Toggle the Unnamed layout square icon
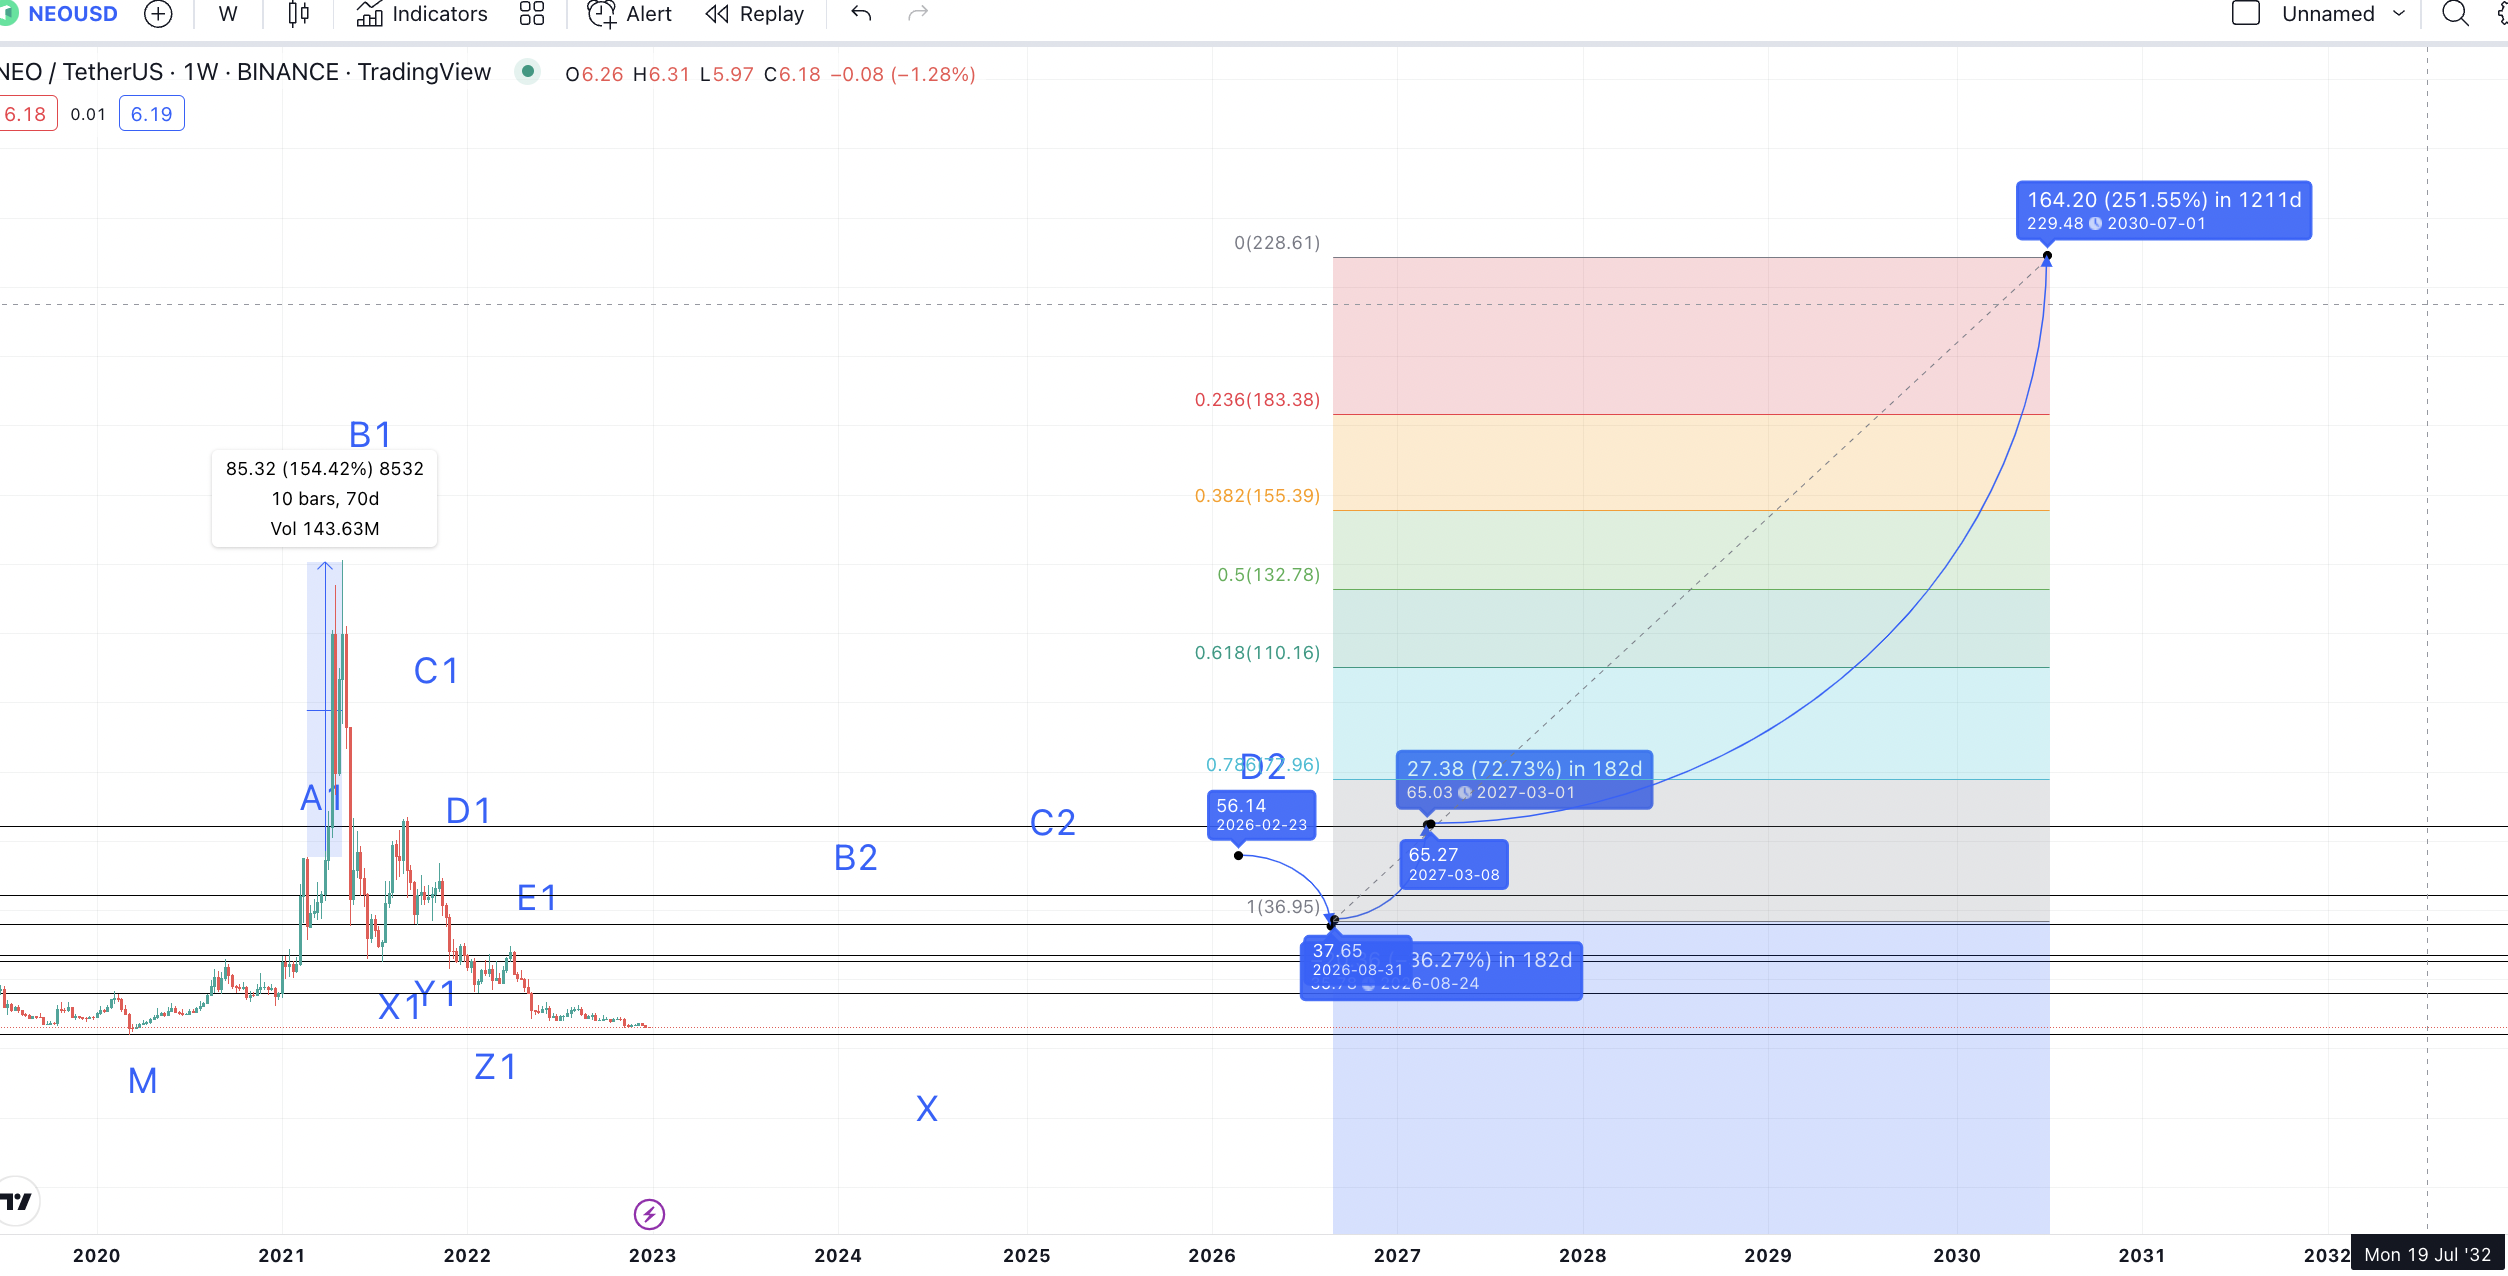Screen dimensions: 2508x1276 (2246, 14)
